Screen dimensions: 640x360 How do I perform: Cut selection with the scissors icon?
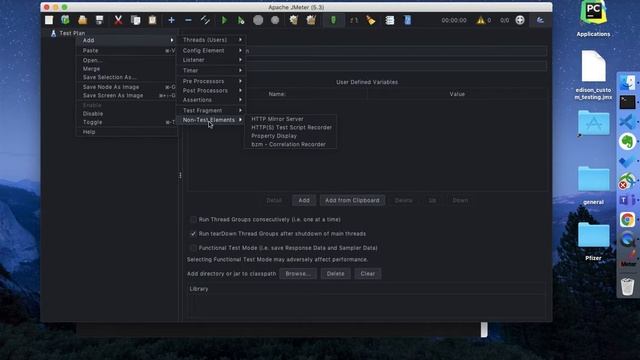(x=118, y=20)
